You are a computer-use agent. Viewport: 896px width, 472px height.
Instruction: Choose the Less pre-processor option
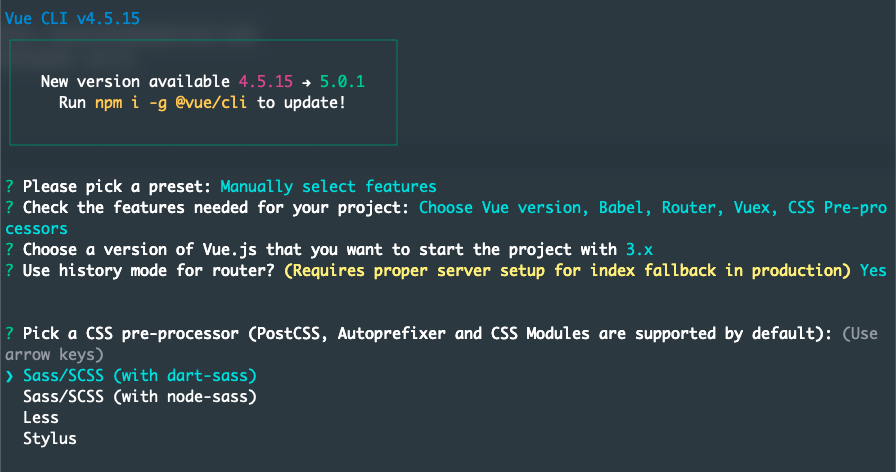(40, 418)
